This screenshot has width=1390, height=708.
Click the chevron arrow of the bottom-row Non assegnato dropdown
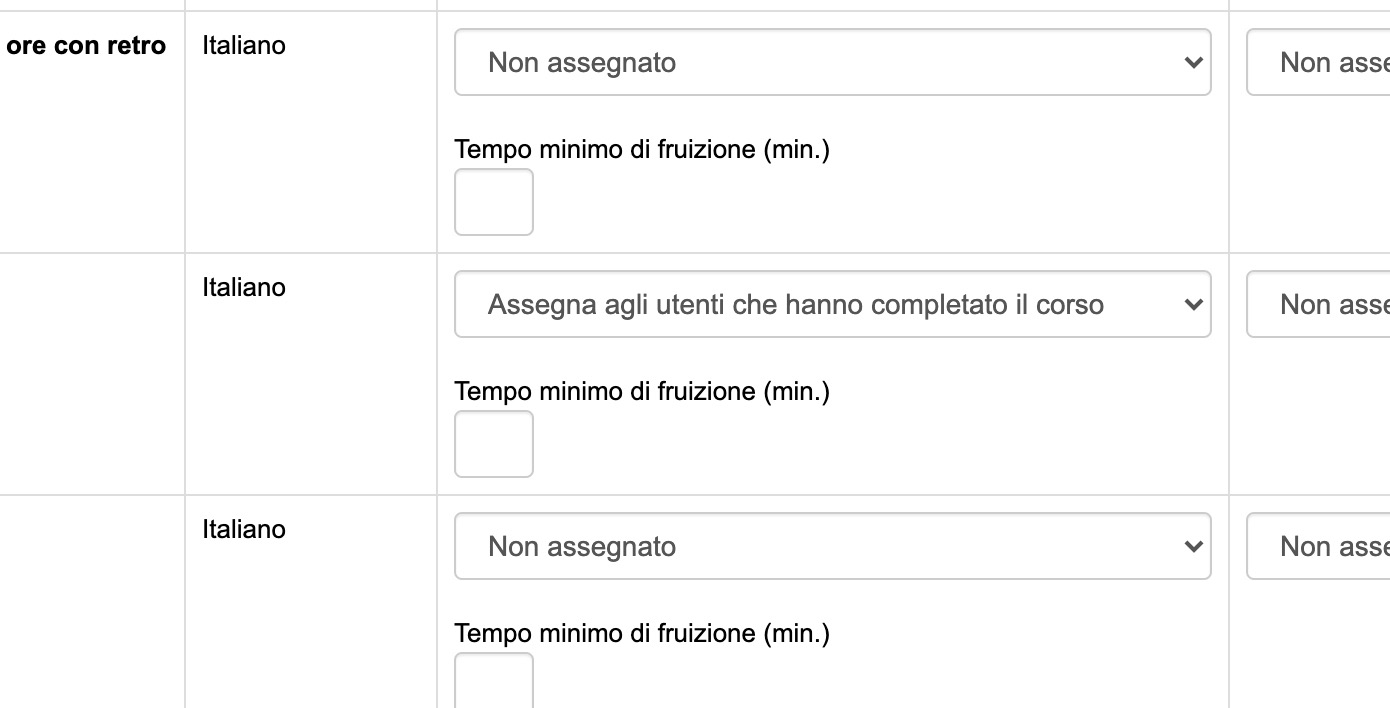(1192, 546)
